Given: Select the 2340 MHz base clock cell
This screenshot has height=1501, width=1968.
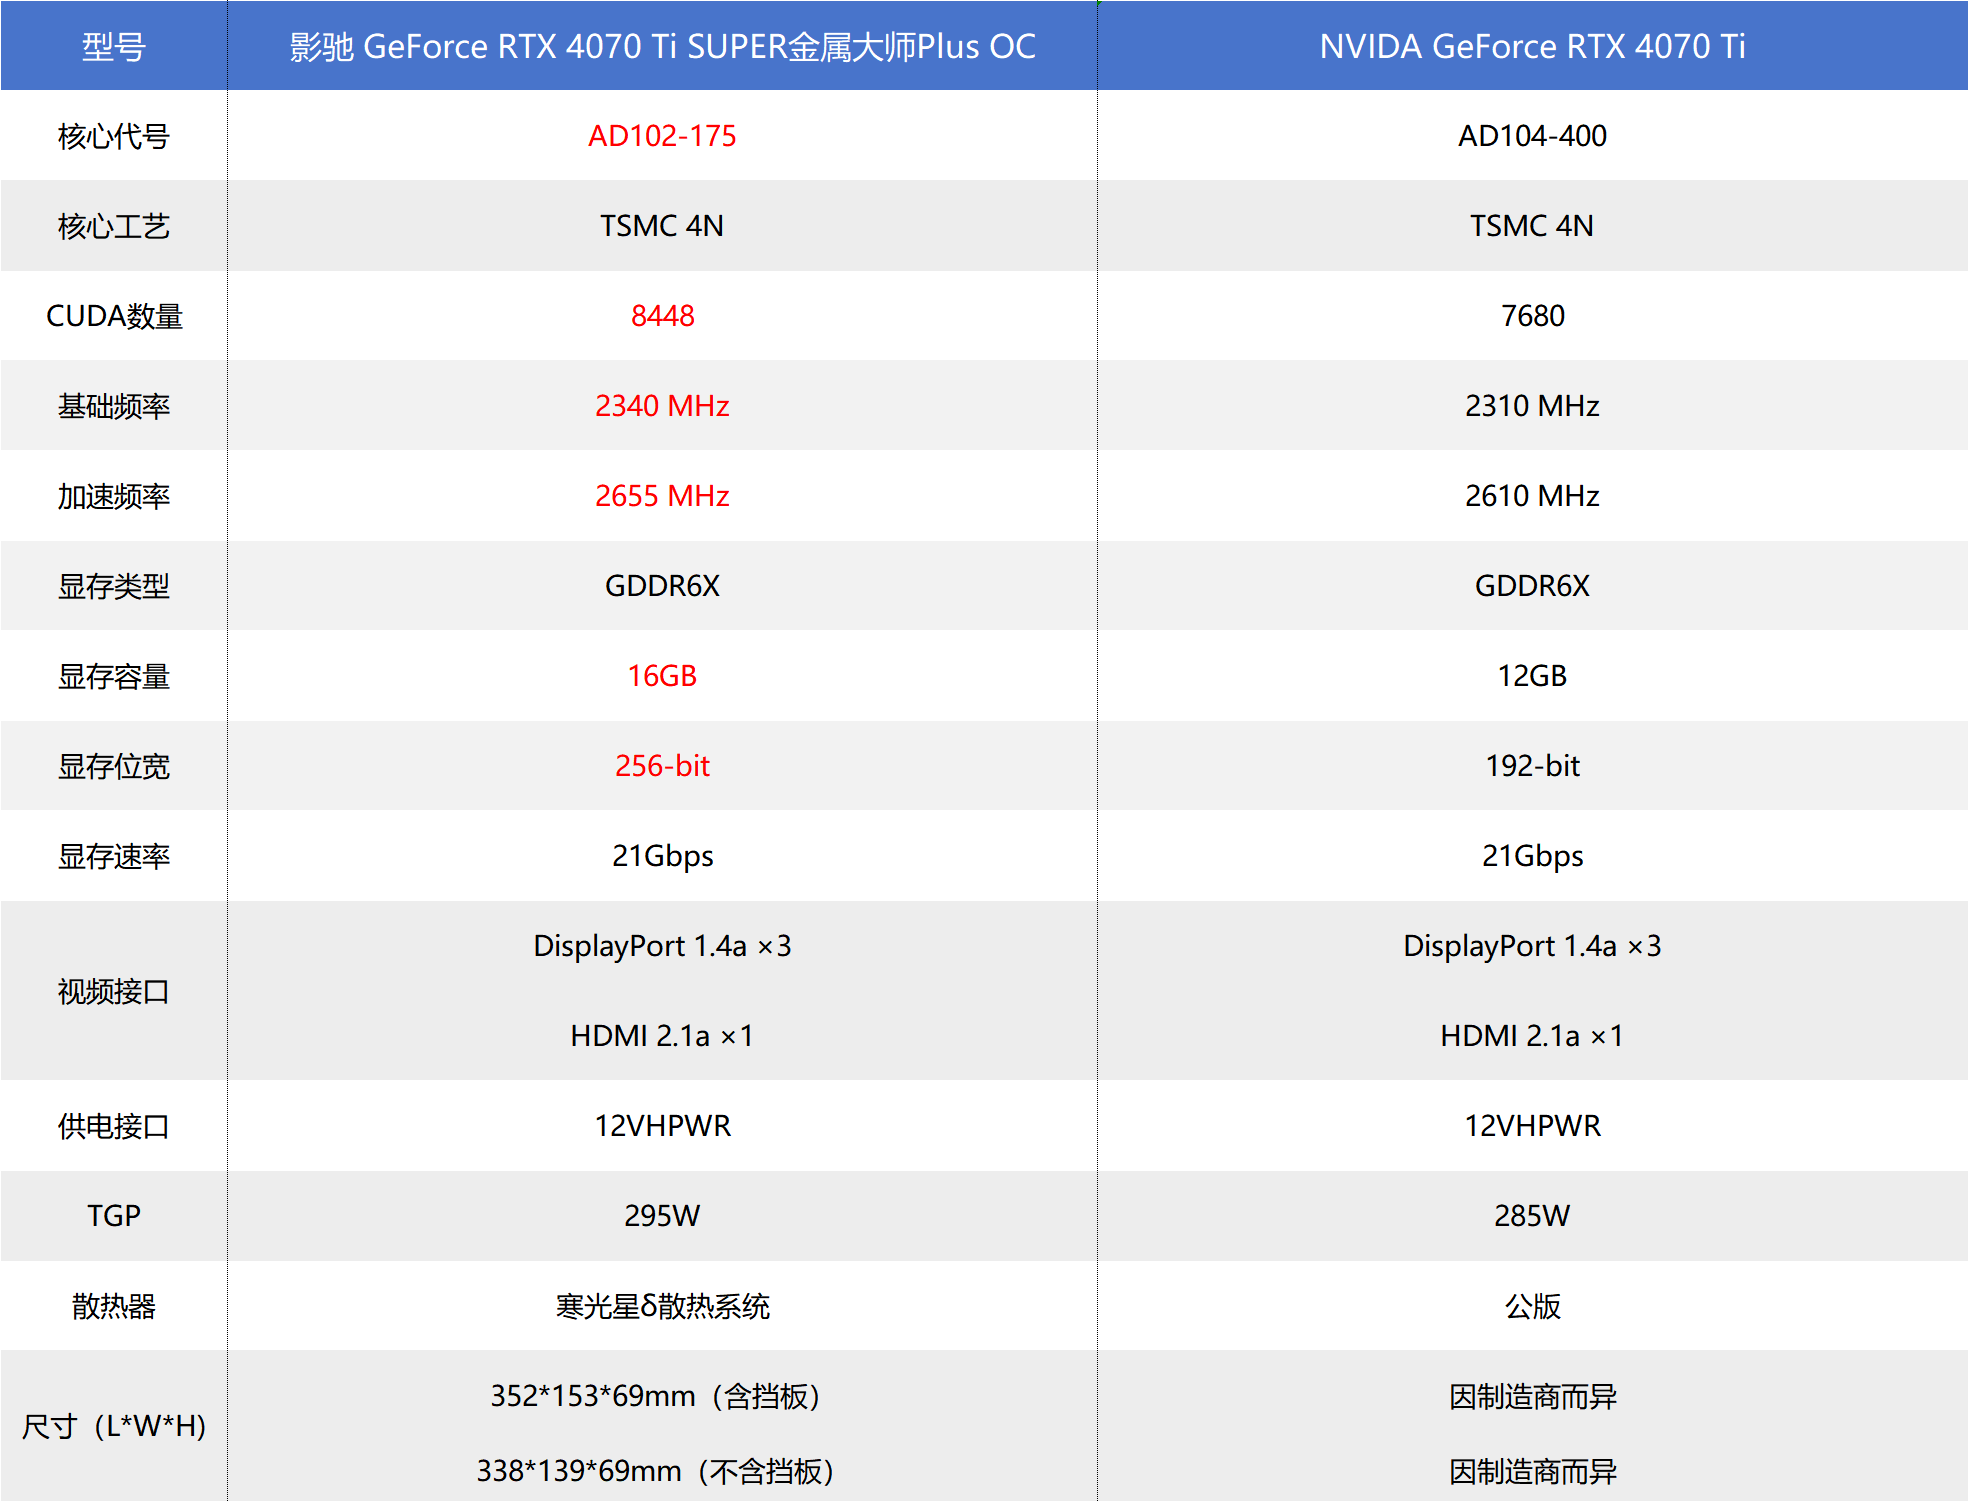Looking at the screenshot, I should coord(662,406).
